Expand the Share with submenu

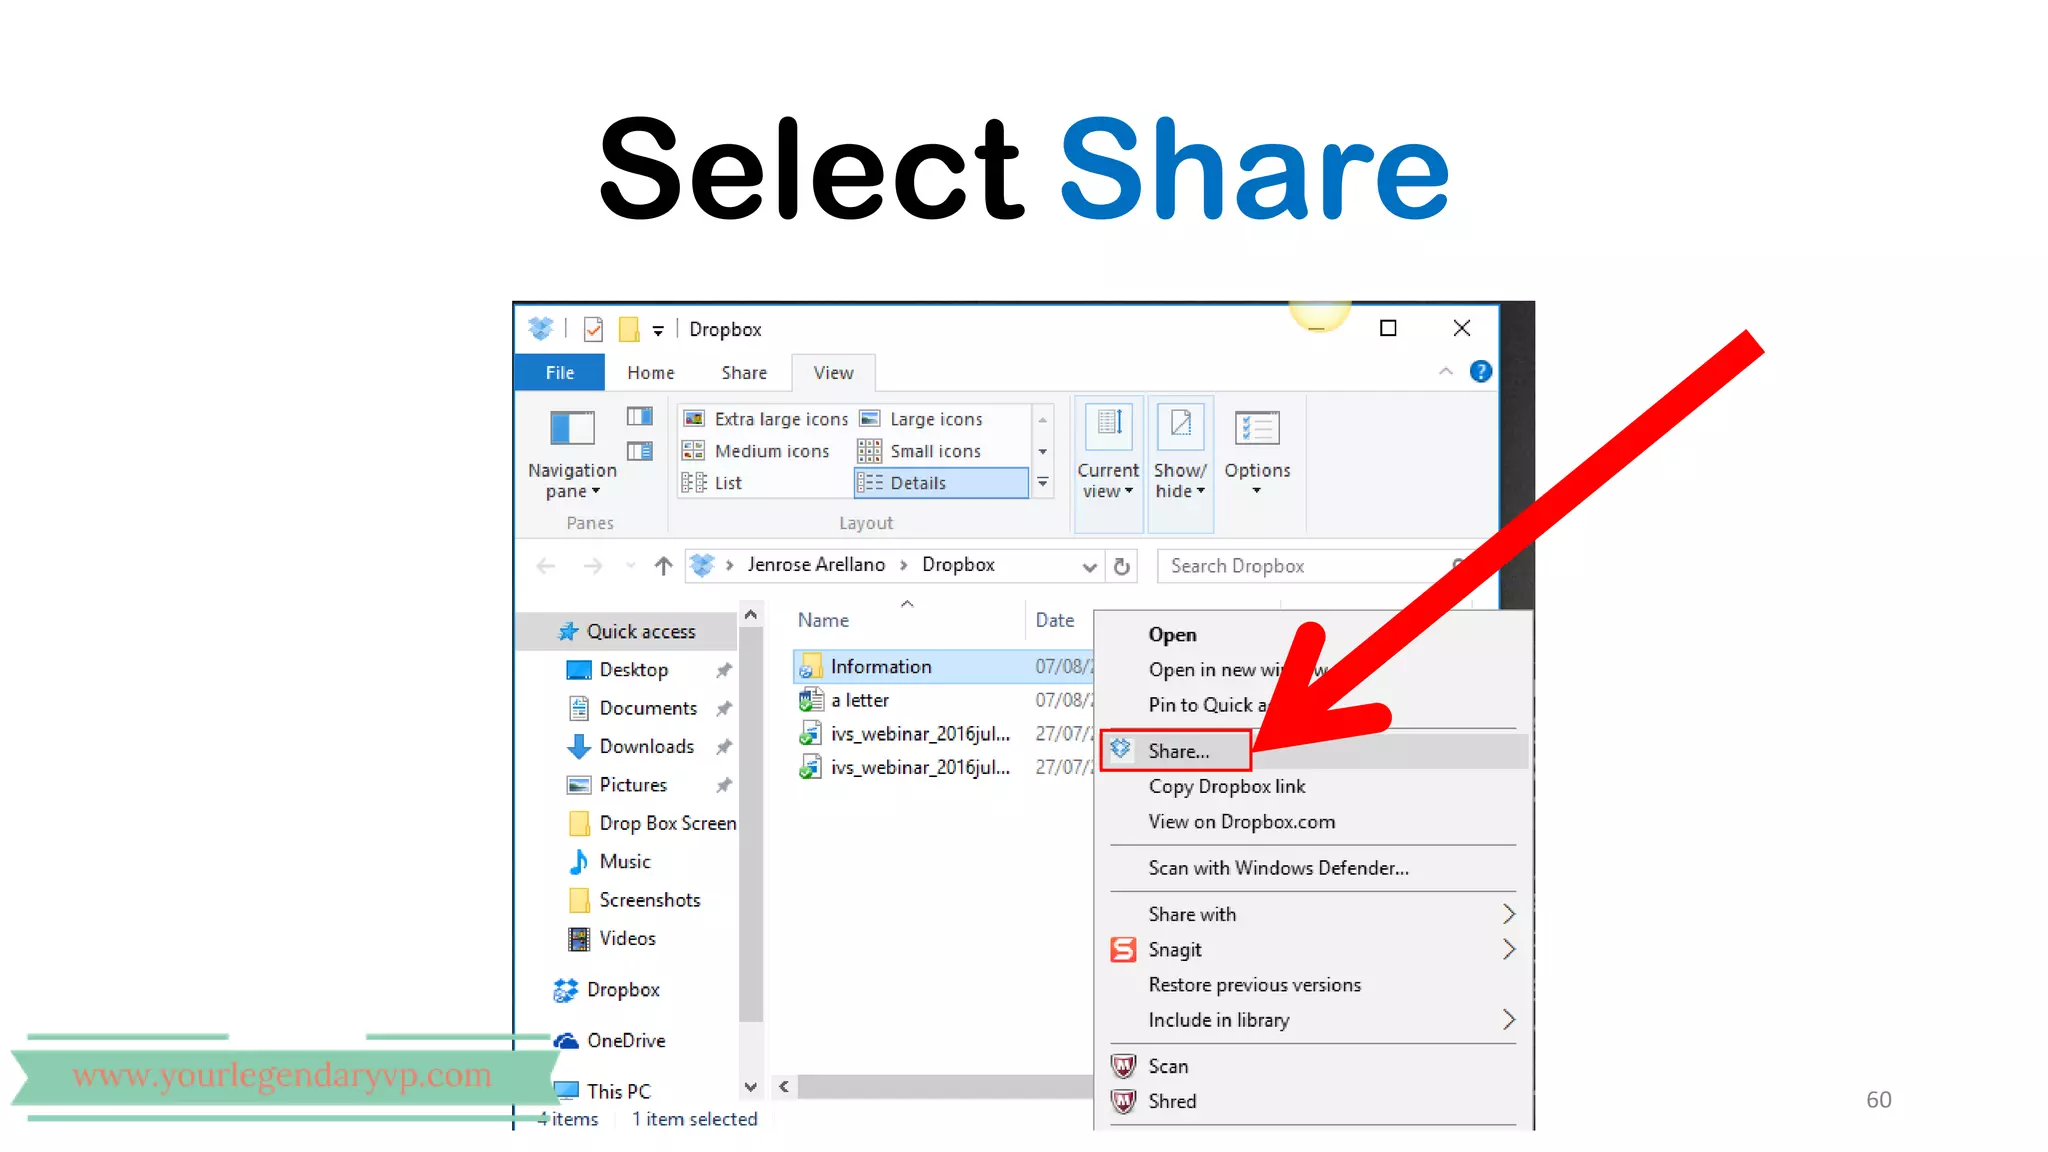click(1314, 914)
